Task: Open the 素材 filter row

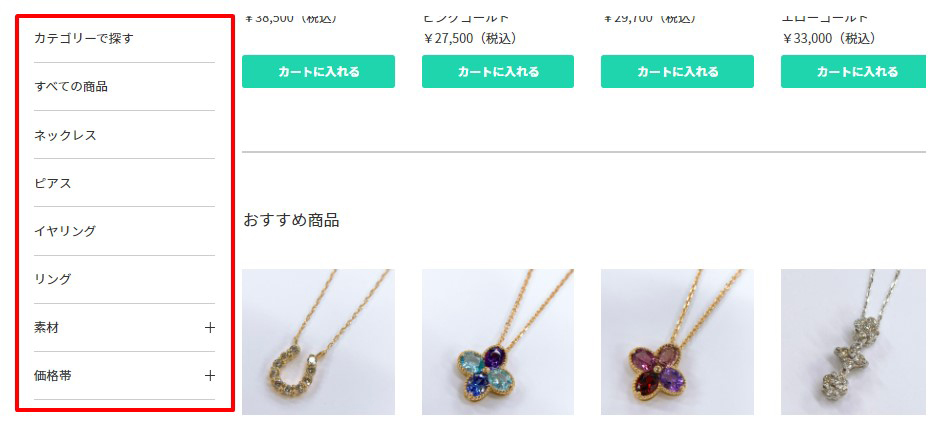Action: pos(124,328)
